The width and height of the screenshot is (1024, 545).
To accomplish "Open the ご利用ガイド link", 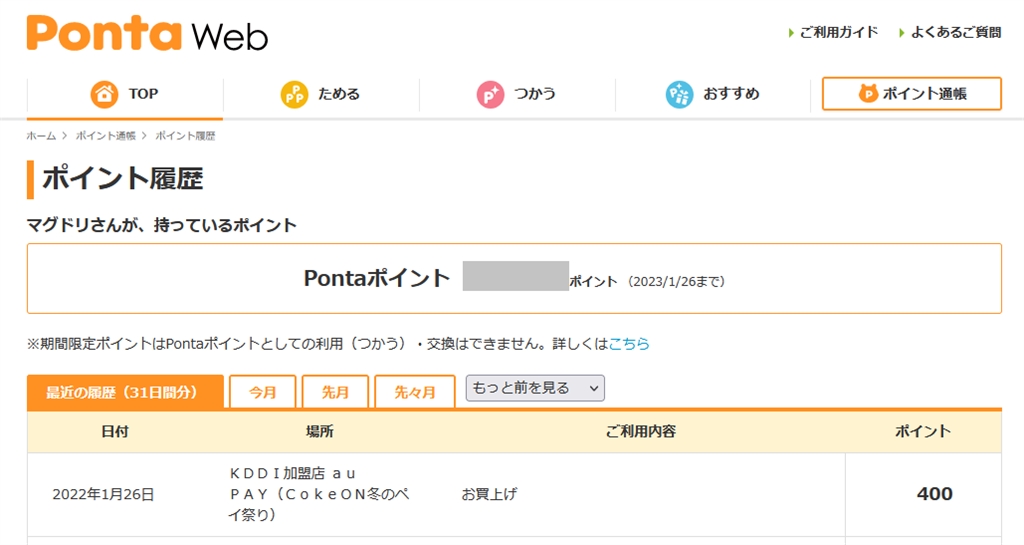I will [833, 32].
